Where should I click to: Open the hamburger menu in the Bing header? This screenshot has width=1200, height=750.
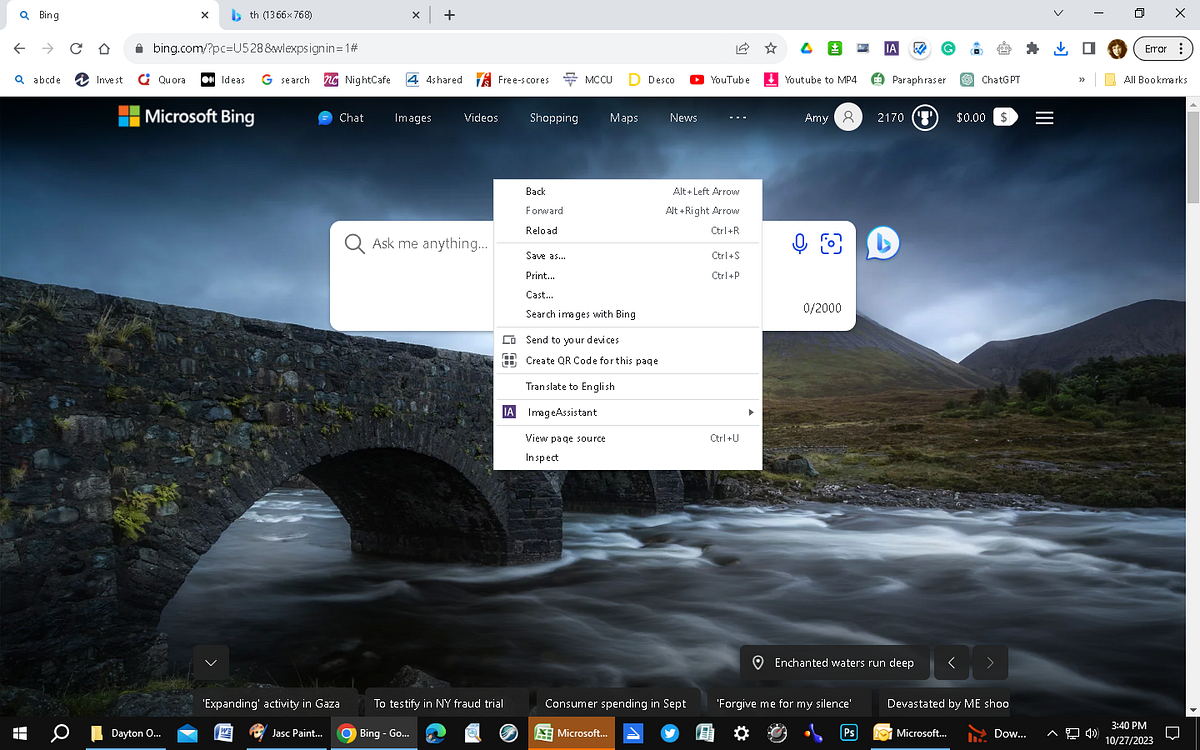pos(1044,117)
